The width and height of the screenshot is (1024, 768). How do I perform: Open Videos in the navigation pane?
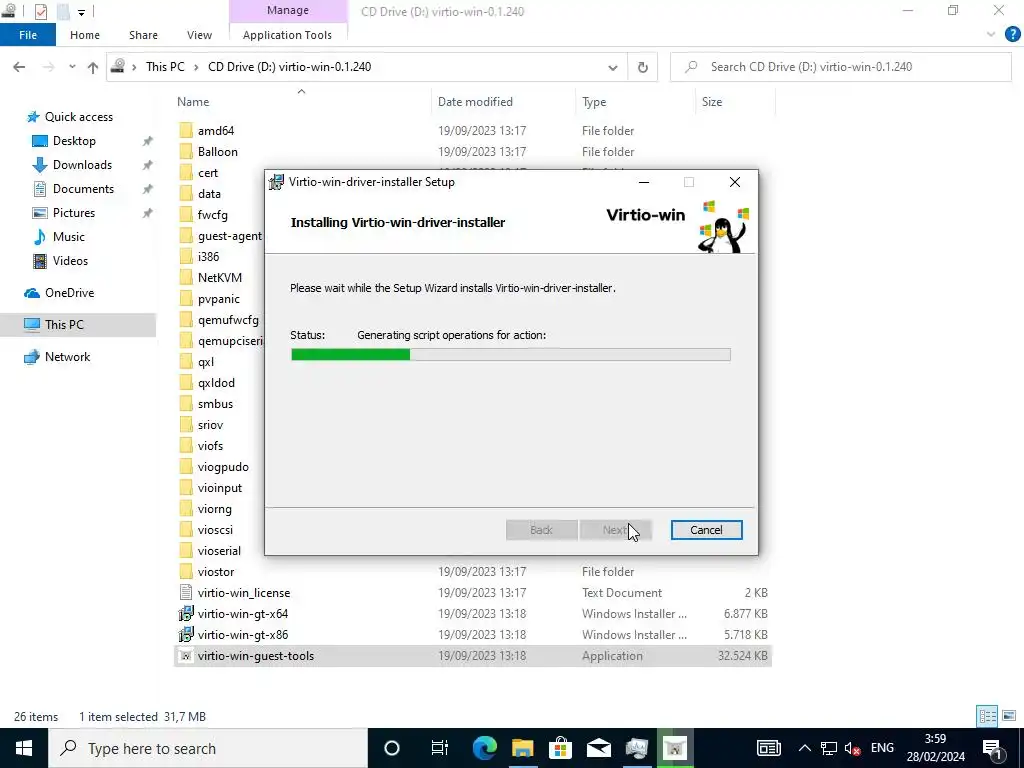[x=70, y=261]
